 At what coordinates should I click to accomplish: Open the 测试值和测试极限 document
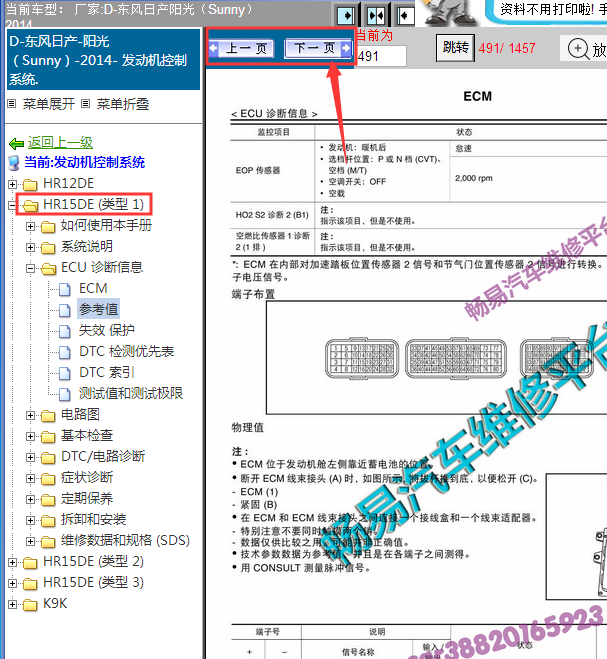point(131,393)
